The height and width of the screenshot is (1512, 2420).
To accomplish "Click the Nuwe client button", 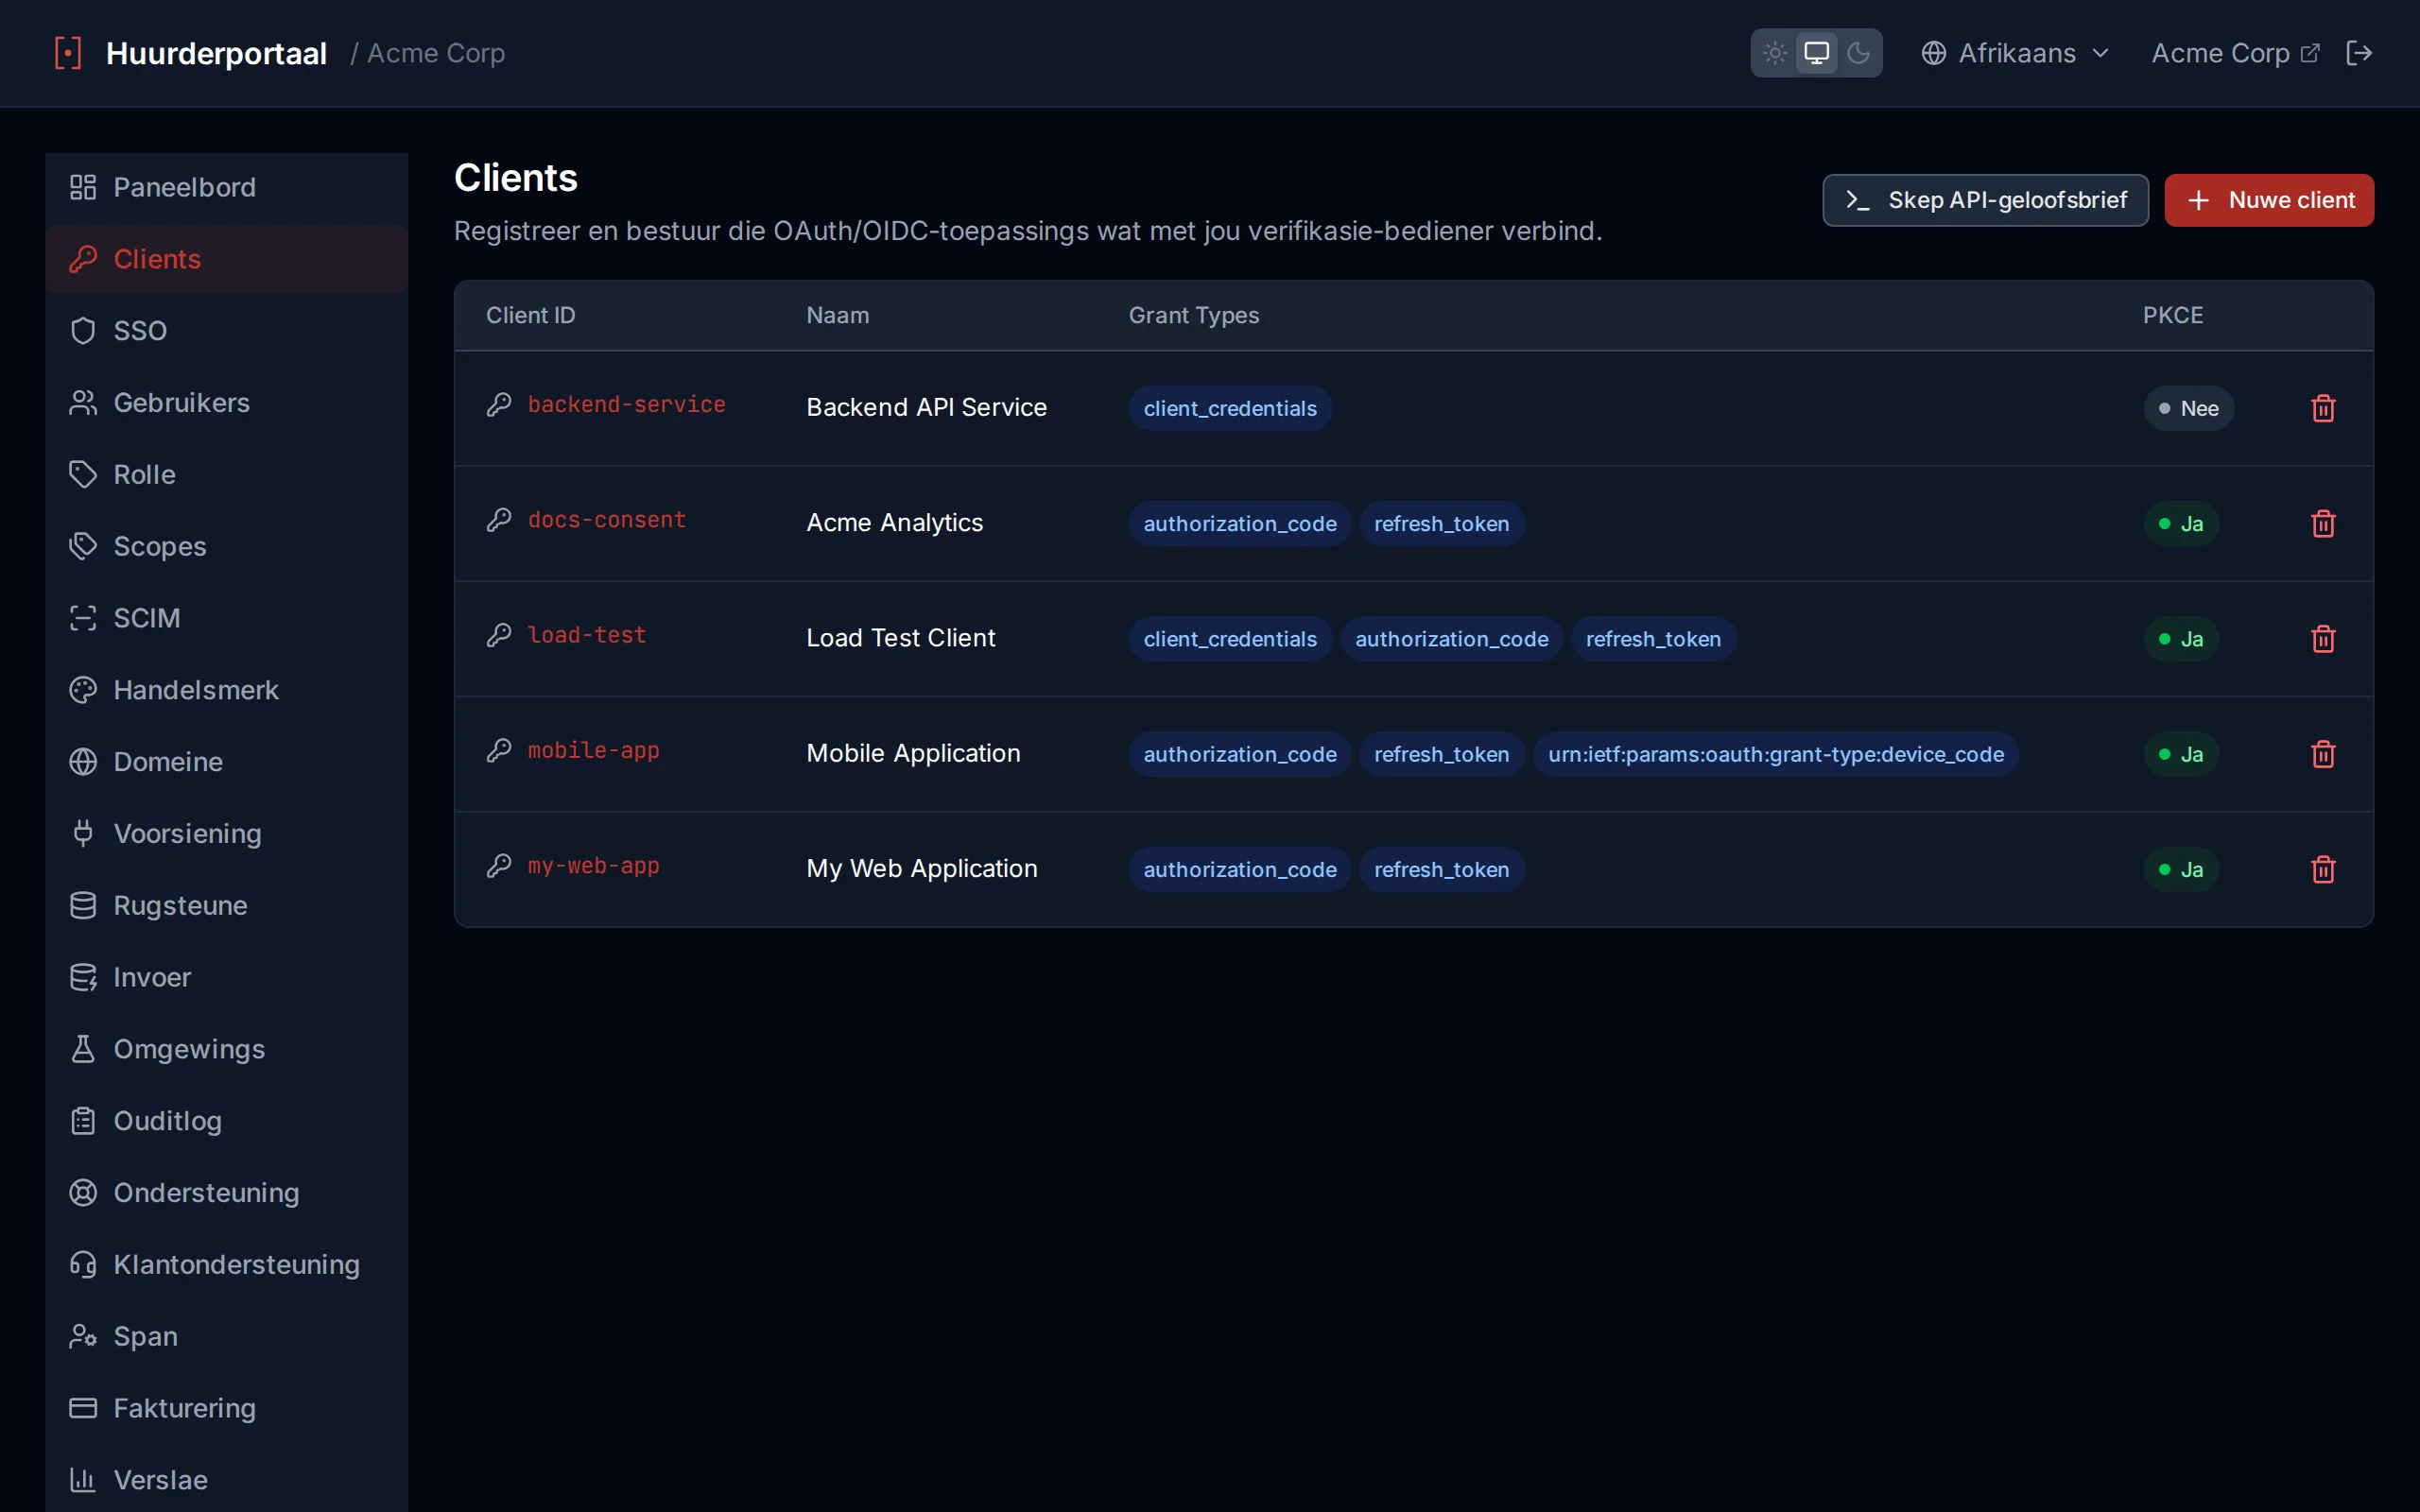I will pyautogui.click(x=2268, y=200).
